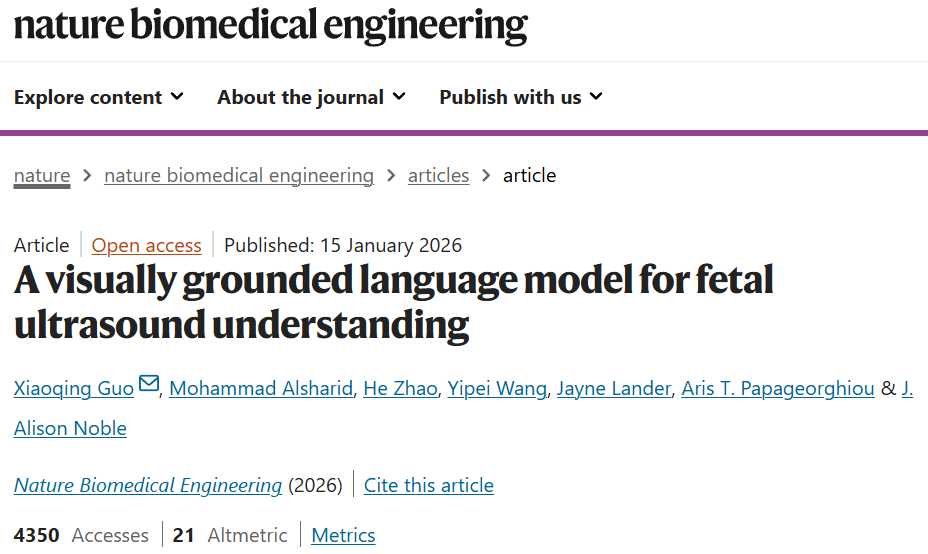
Task: Open the About the journal dropdown
Action: [311, 97]
